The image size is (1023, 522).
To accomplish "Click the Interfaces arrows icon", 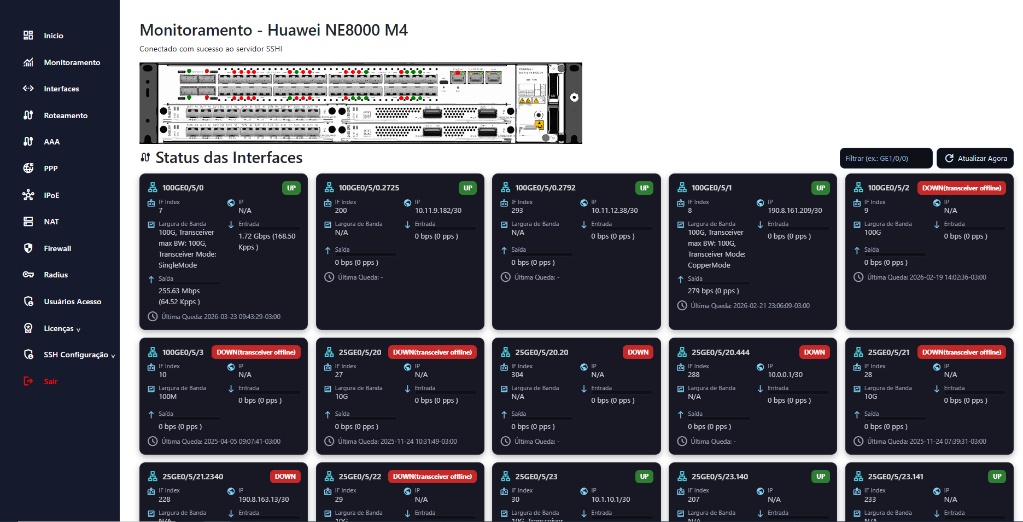I will click(28, 89).
